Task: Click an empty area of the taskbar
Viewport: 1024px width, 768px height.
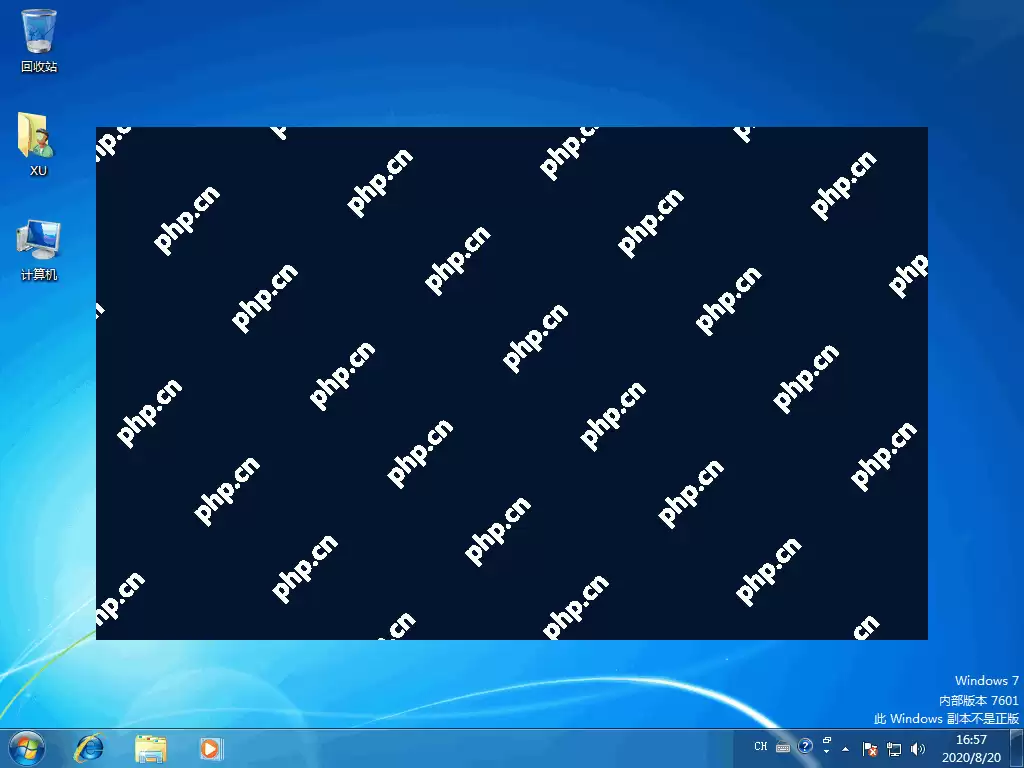Action: [480, 748]
